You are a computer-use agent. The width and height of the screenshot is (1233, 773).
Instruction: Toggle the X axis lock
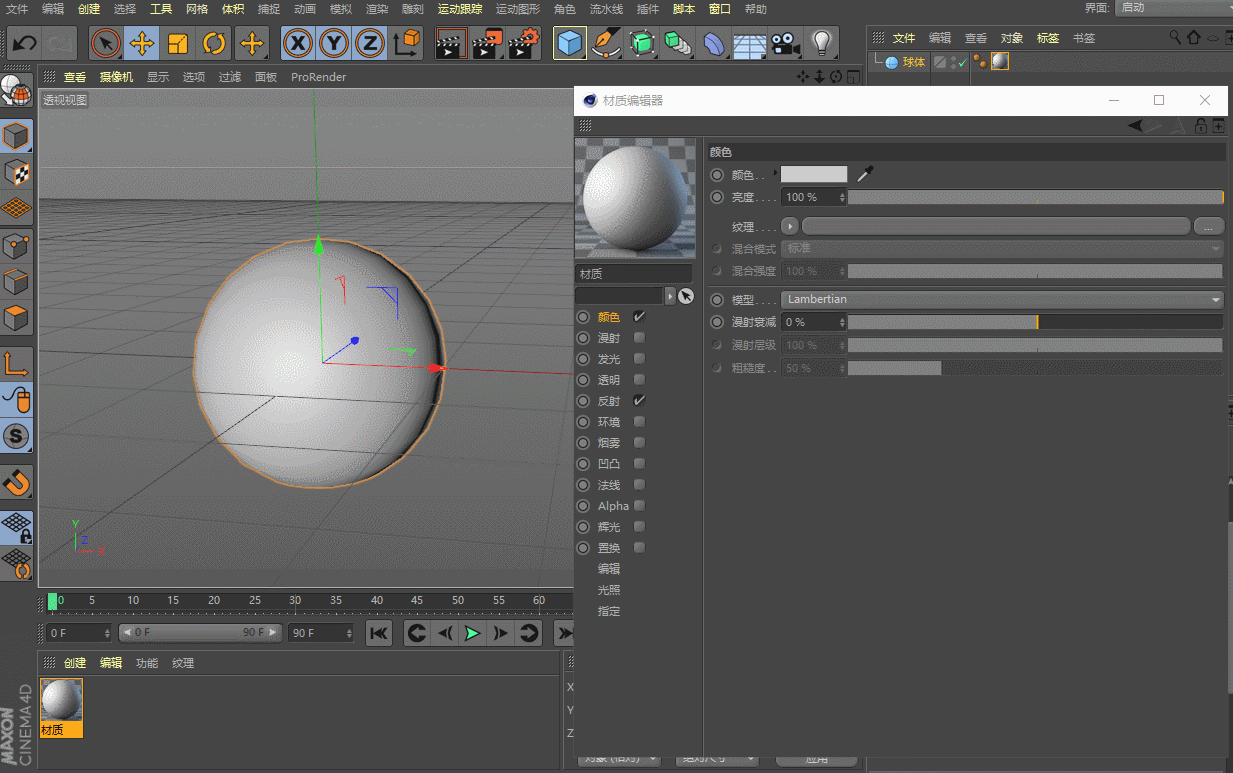coord(297,43)
